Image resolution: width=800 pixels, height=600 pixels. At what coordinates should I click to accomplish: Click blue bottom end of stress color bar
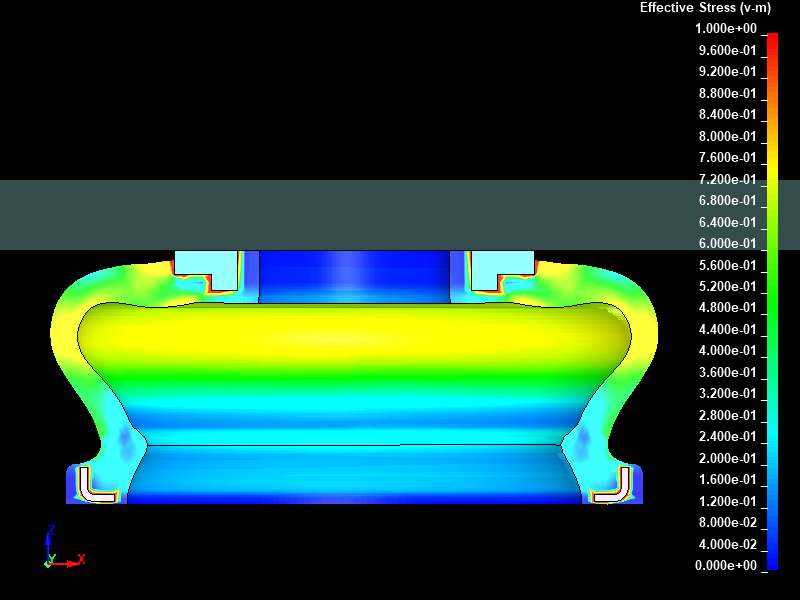772,563
